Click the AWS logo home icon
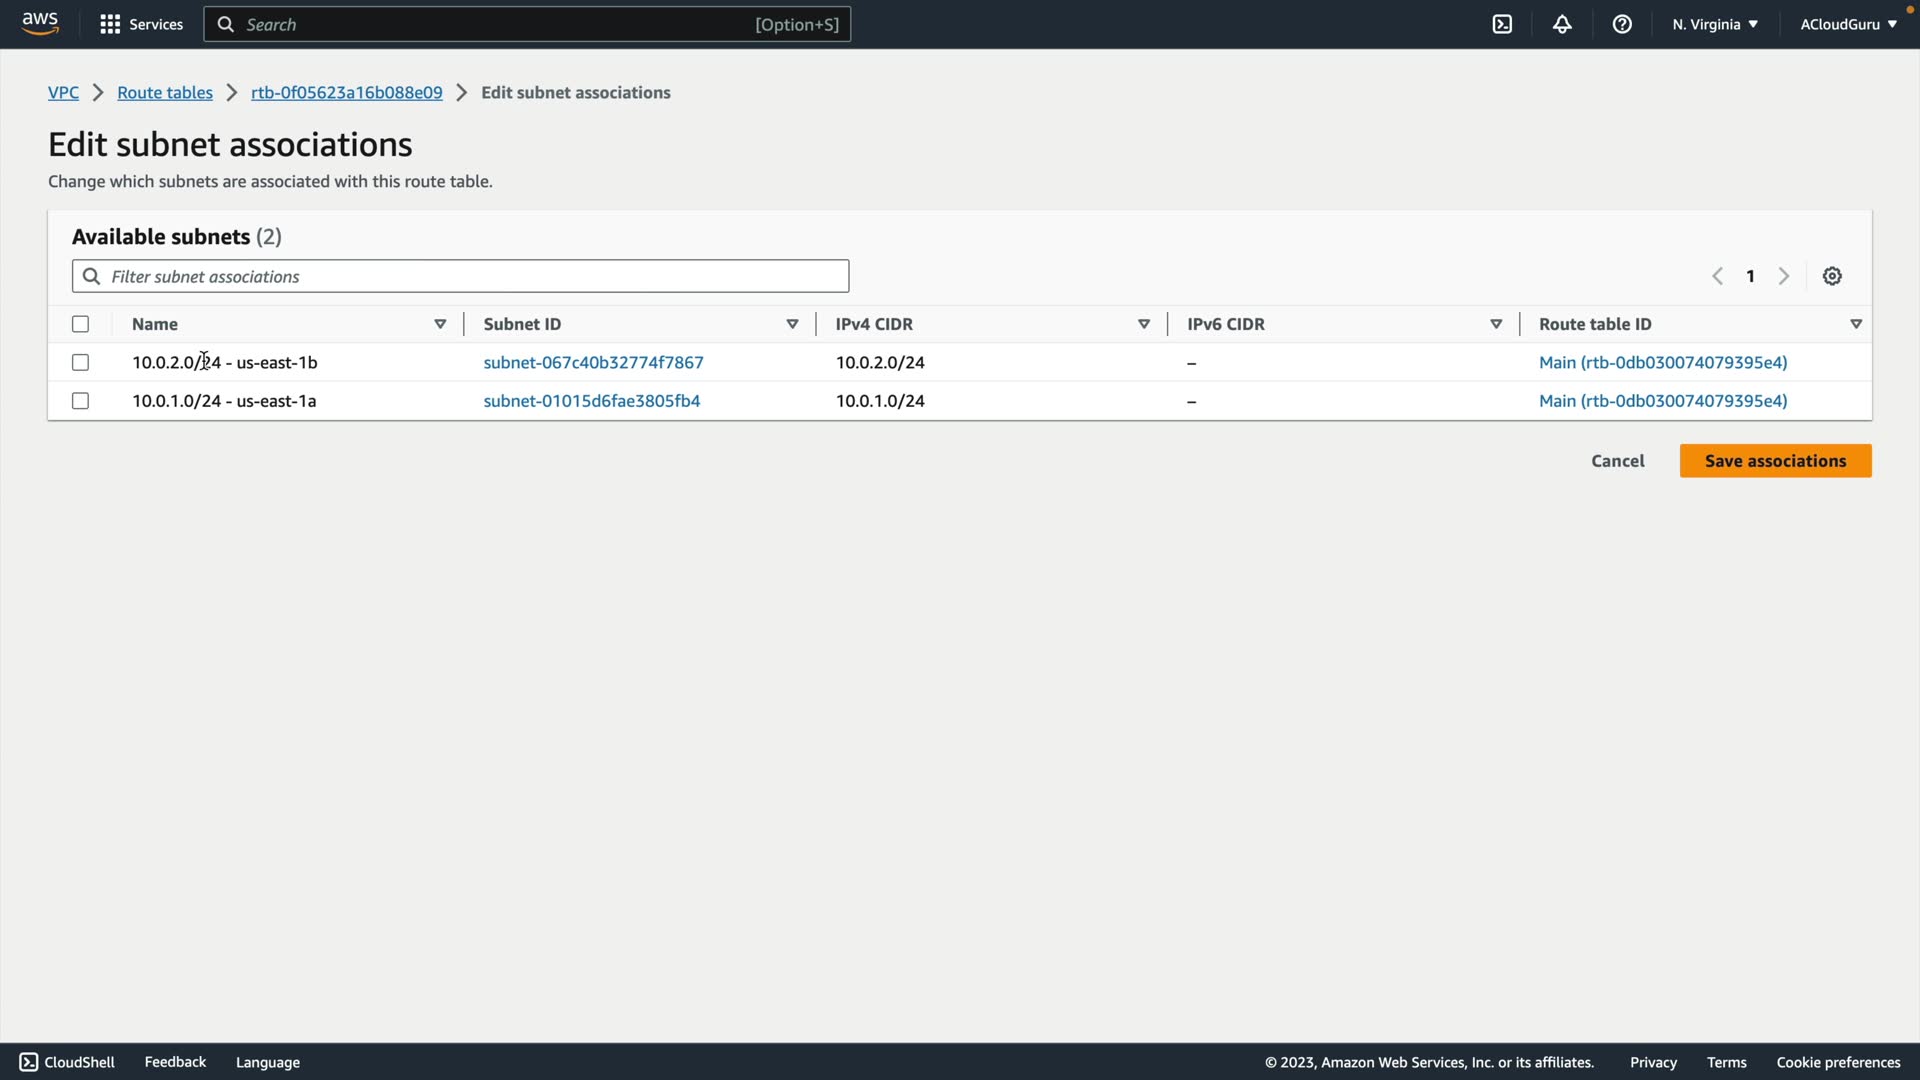This screenshot has width=1920, height=1080. (40, 23)
